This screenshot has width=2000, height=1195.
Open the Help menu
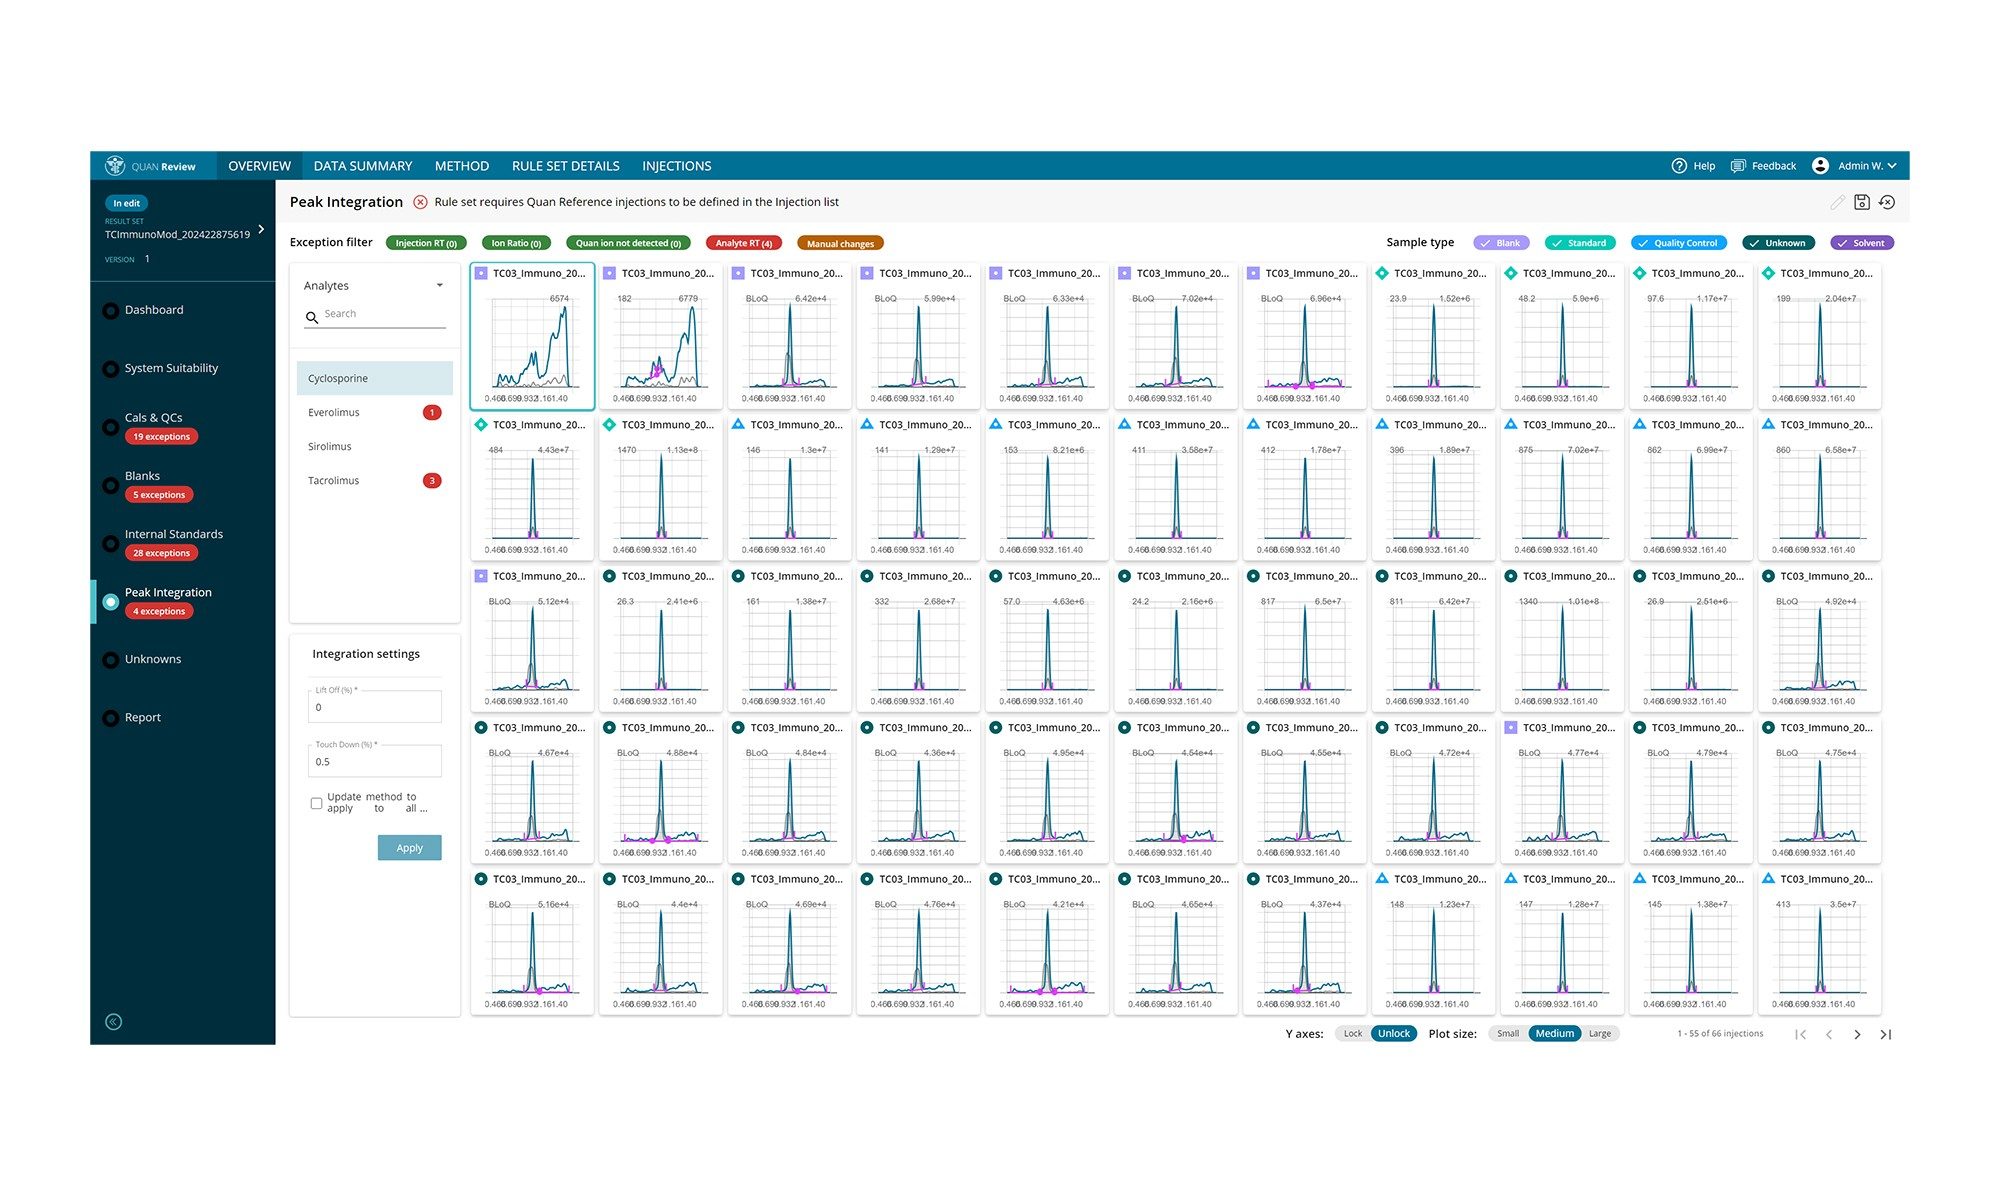click(1693, 165)
